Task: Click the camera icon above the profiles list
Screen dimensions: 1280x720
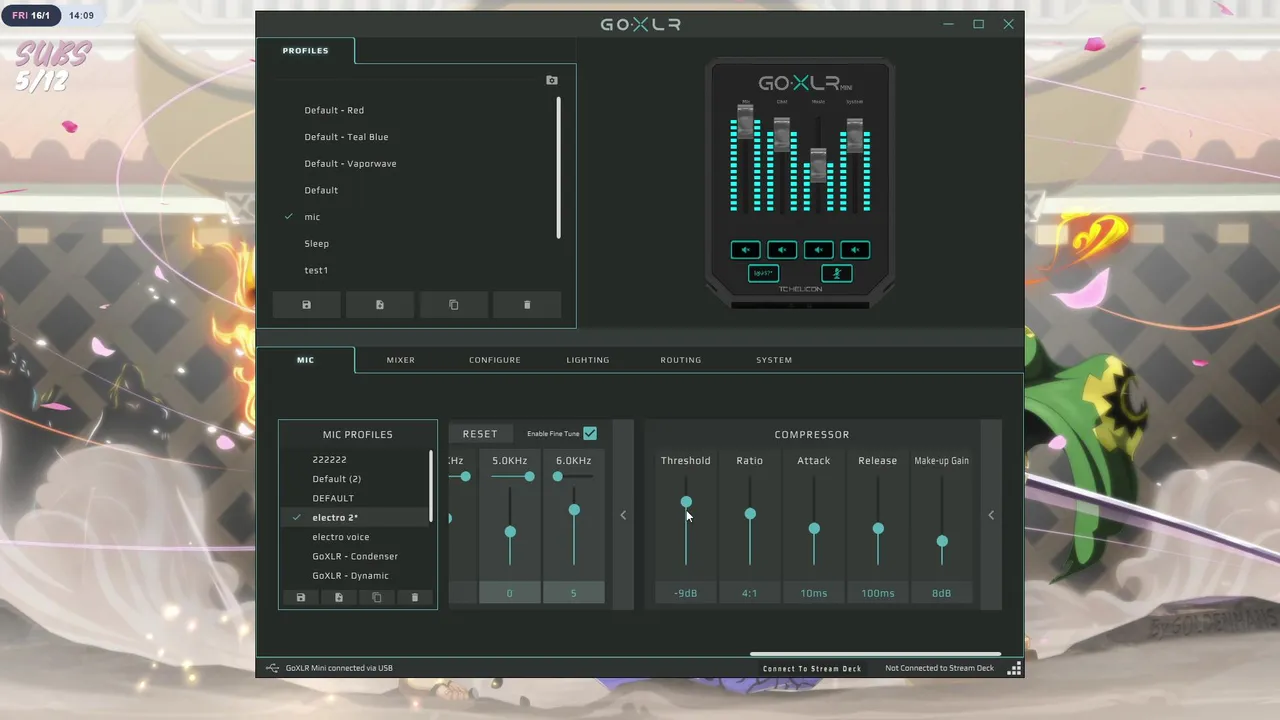Action: tap(552, 80)
